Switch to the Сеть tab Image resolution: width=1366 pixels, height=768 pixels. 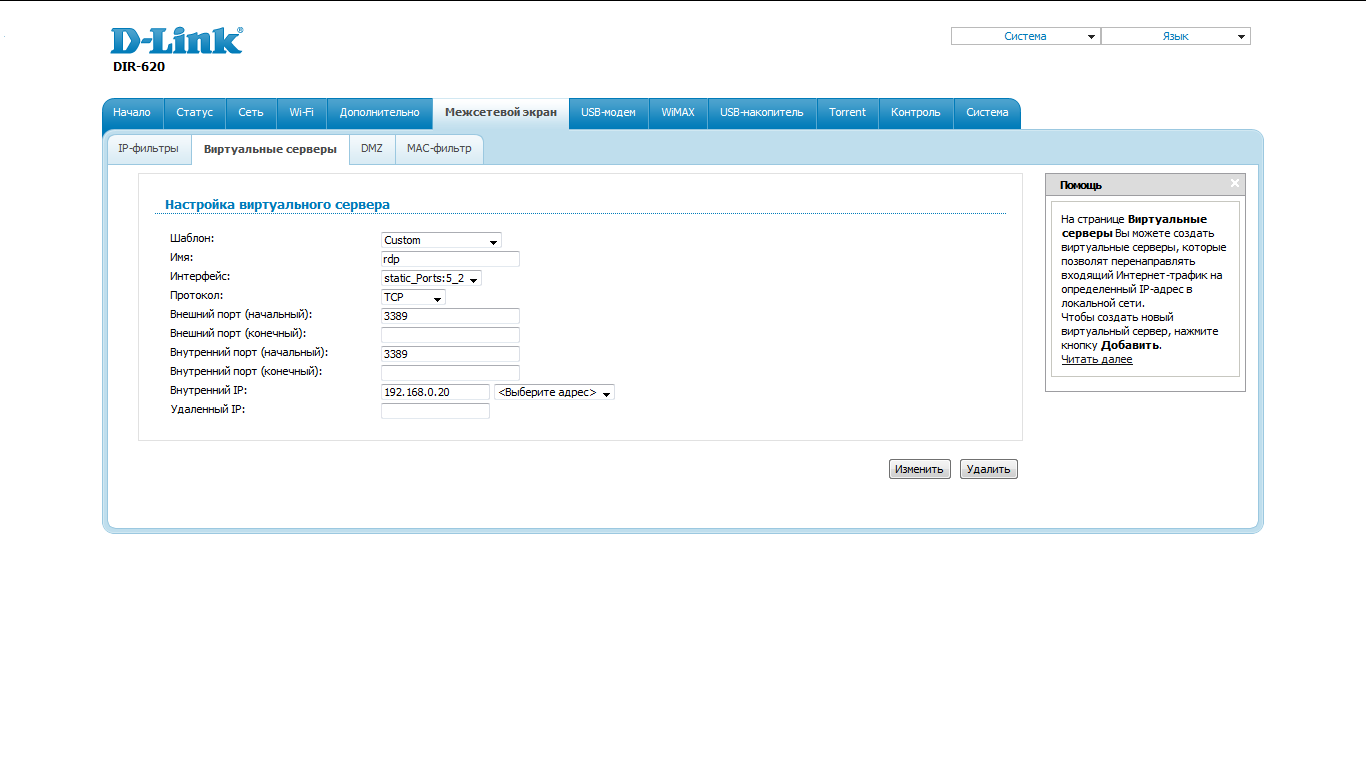pyautogui.click(x=251, y=113)
